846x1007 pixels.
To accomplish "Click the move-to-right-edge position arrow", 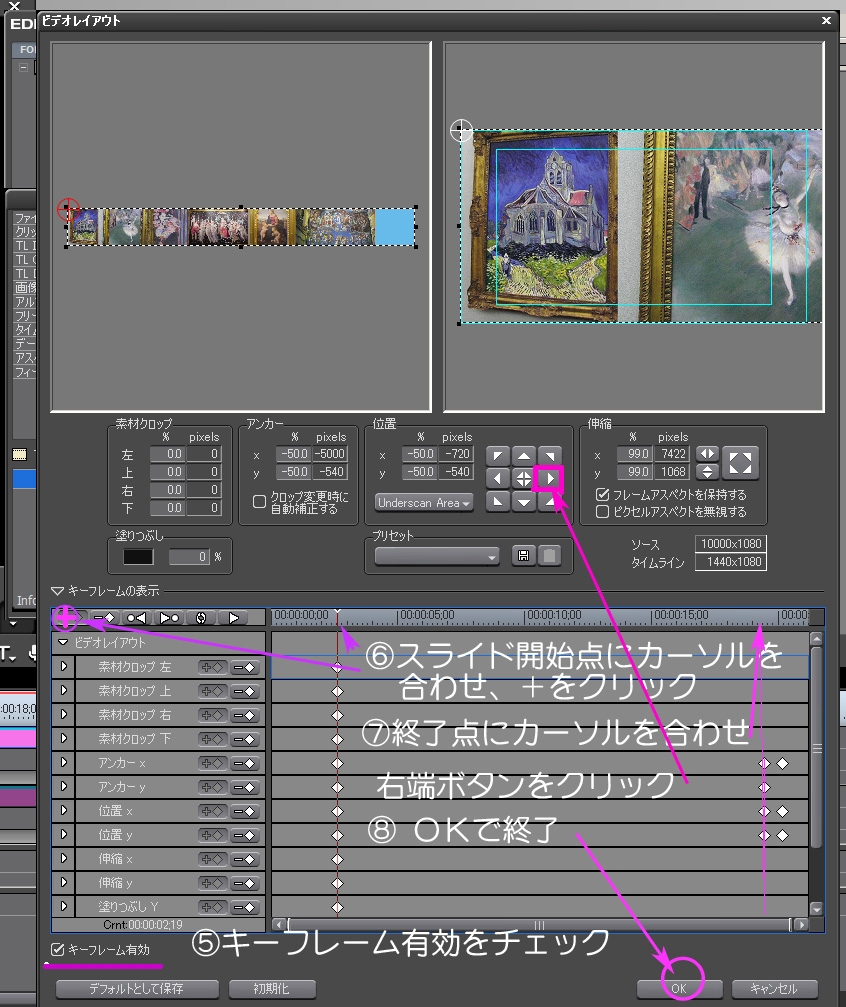I will pyautogui.click(x=549, y=479).
